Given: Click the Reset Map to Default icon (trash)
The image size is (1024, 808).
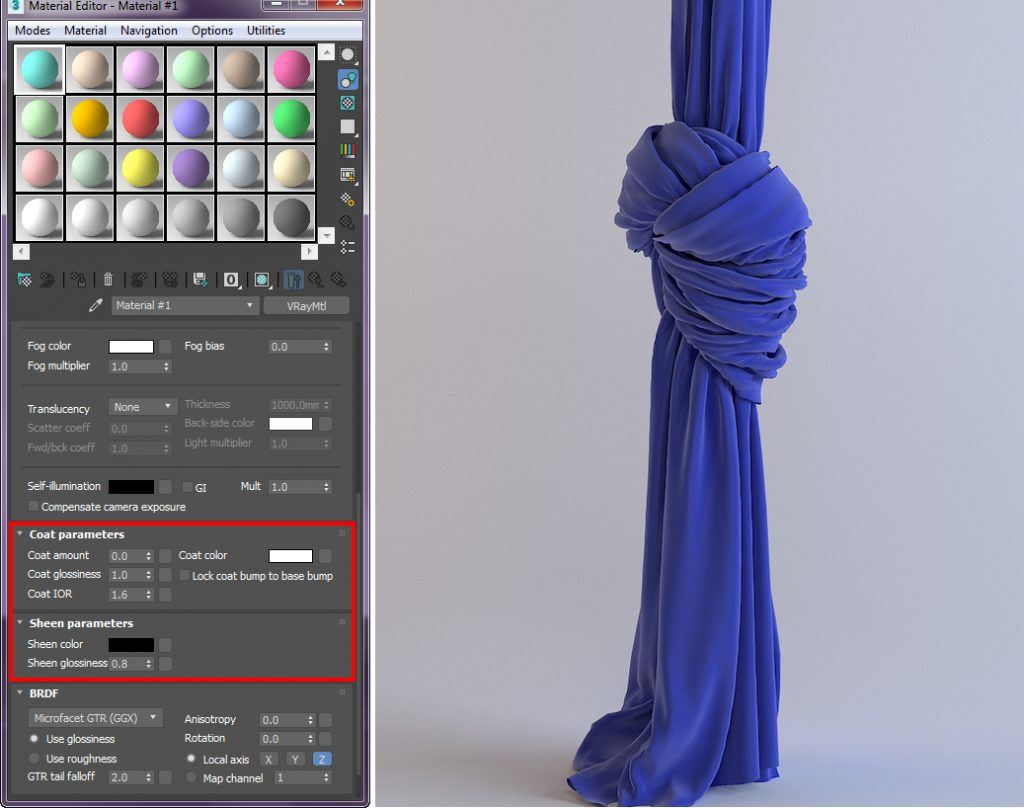Looking at the screenshot, I should tap(108, 280).
